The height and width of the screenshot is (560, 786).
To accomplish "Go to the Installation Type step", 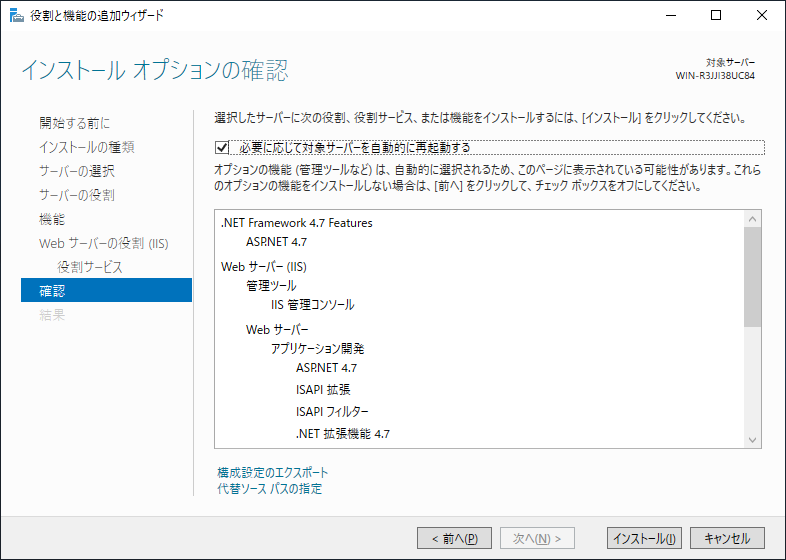I will (x=87, y=147).
